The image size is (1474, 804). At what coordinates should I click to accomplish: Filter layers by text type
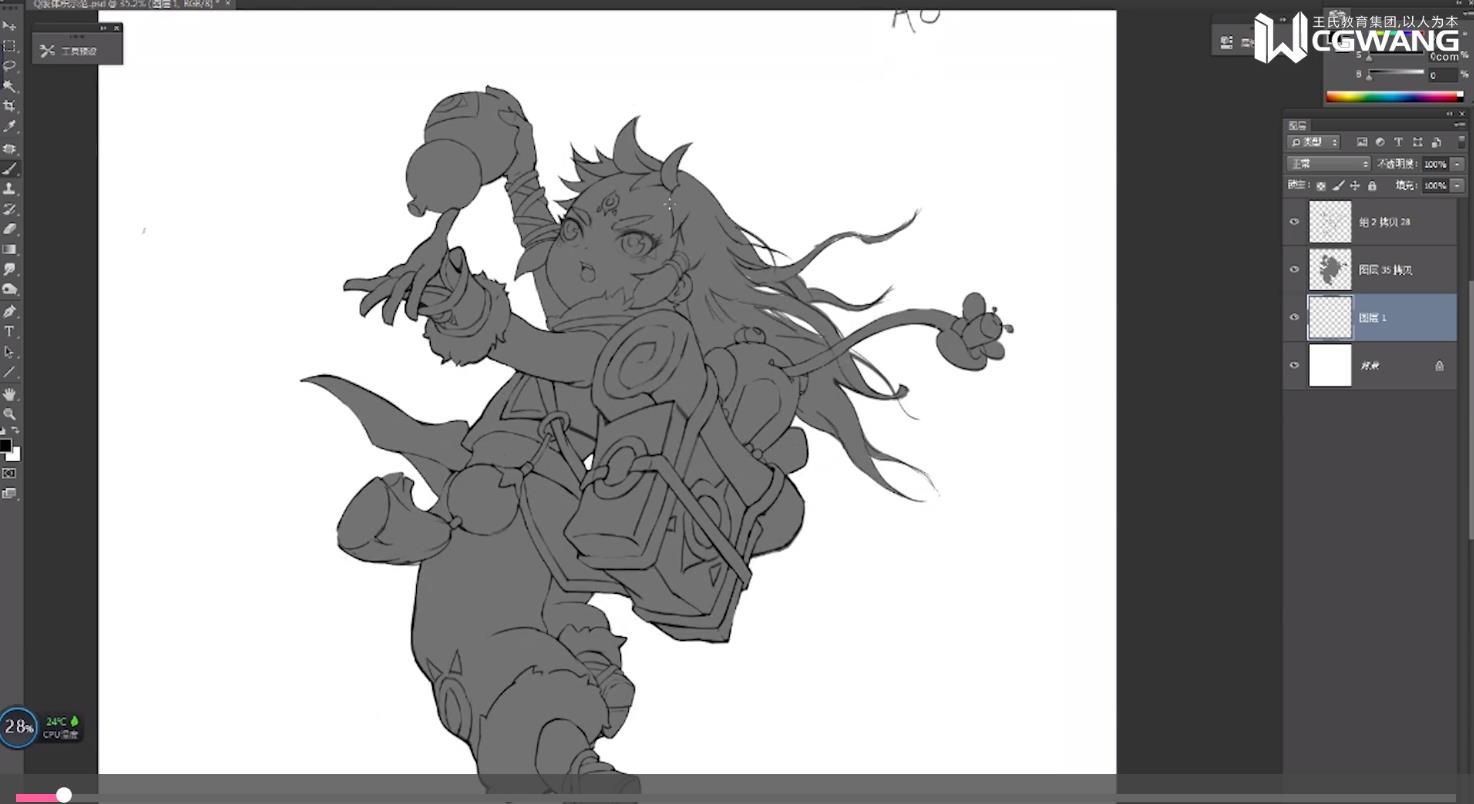point(1398,142)
